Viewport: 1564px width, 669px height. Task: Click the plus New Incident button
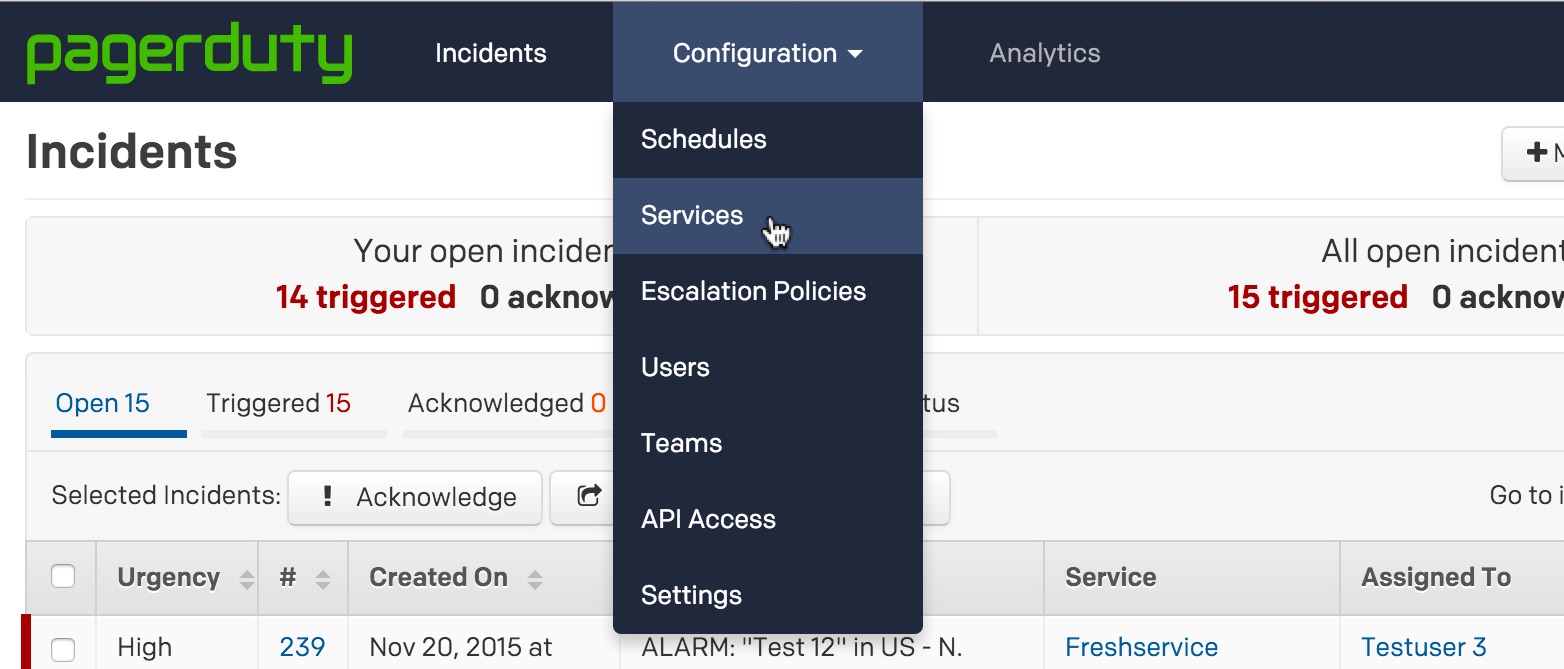1536,153
